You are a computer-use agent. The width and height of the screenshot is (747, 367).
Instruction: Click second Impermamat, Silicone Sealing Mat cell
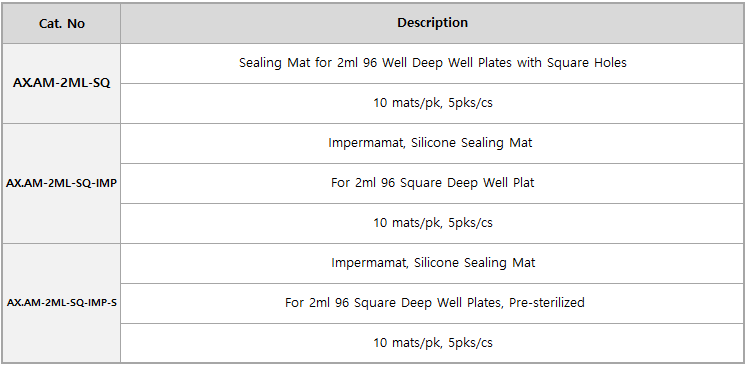point(432,264)
